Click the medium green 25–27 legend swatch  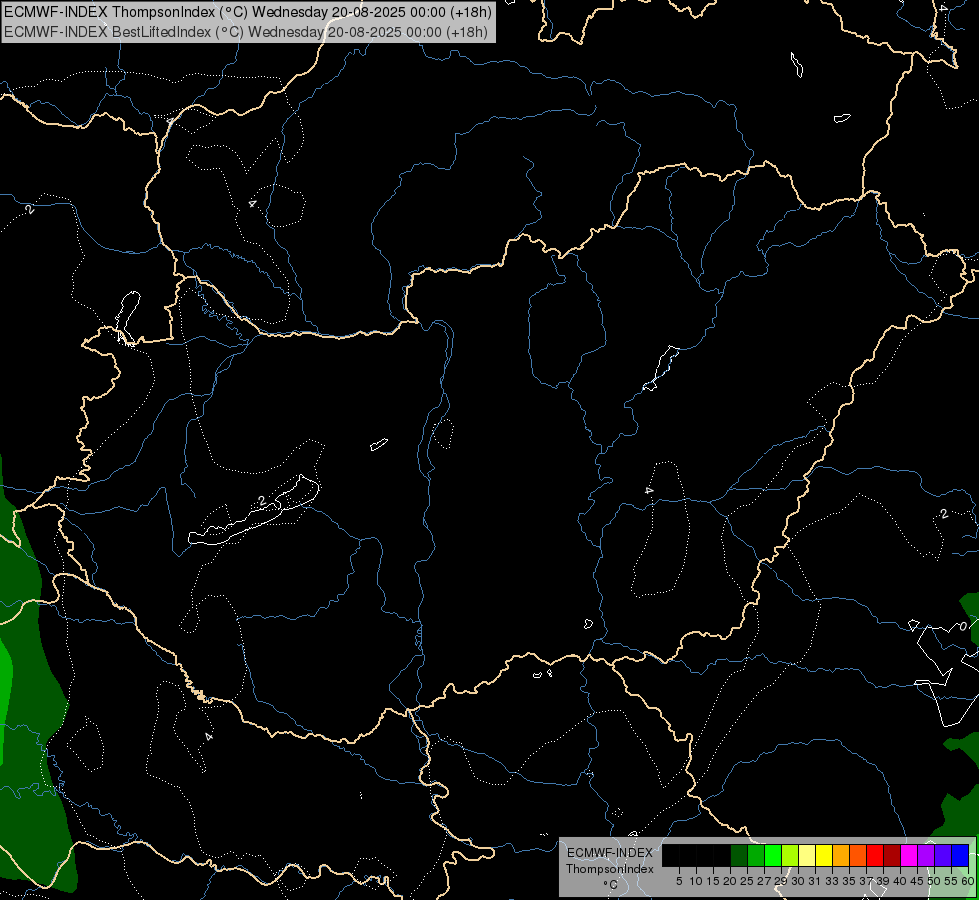click(x=756, y=855)
